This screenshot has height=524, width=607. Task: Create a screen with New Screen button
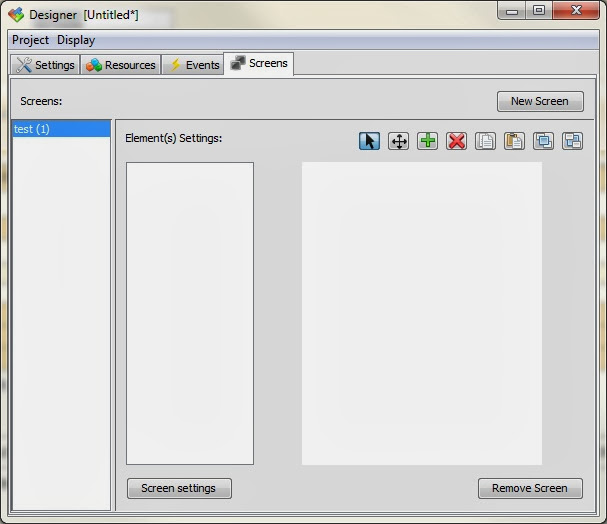(x=540, y=101)
